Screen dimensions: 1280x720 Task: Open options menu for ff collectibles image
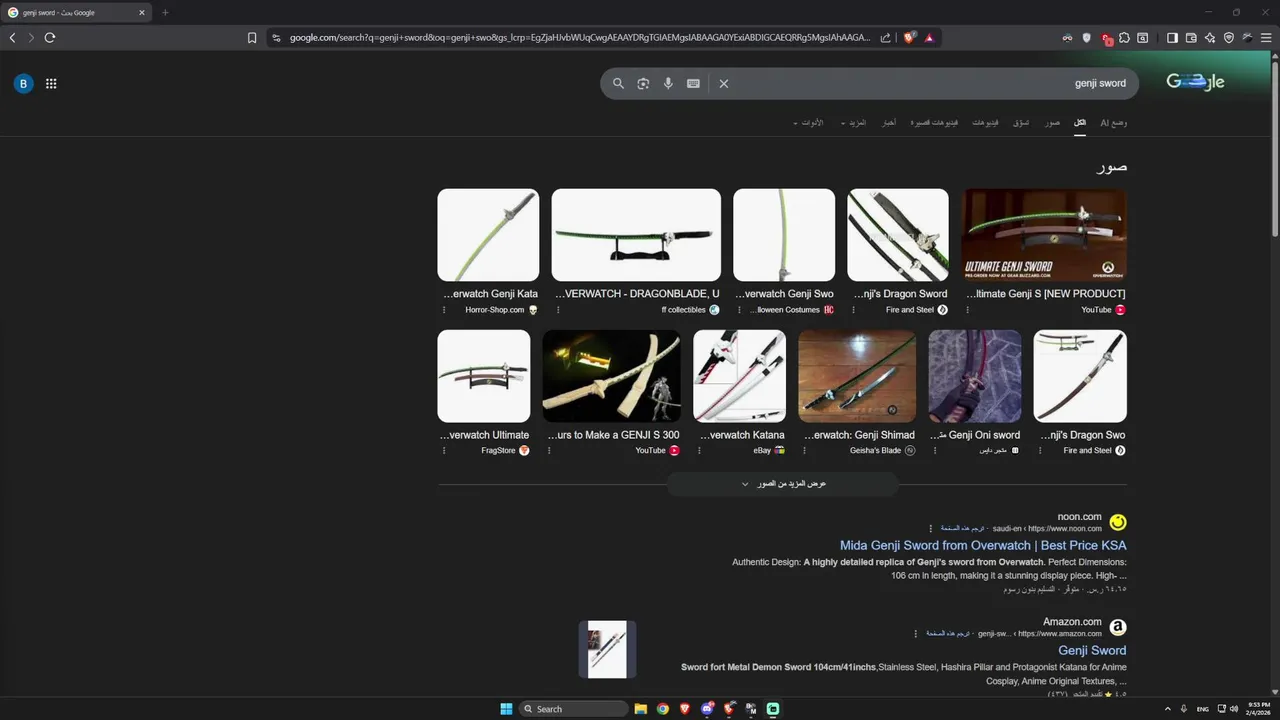[x=558, y=310]
